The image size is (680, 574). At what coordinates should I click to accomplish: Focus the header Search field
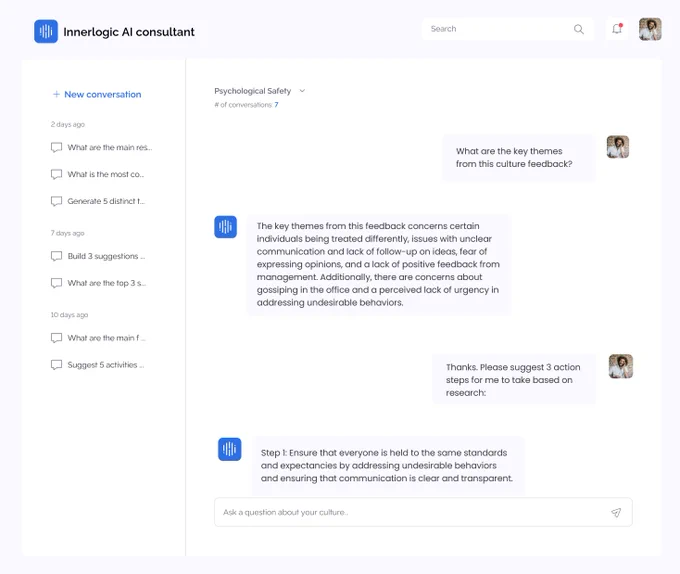tap(508, 29)
